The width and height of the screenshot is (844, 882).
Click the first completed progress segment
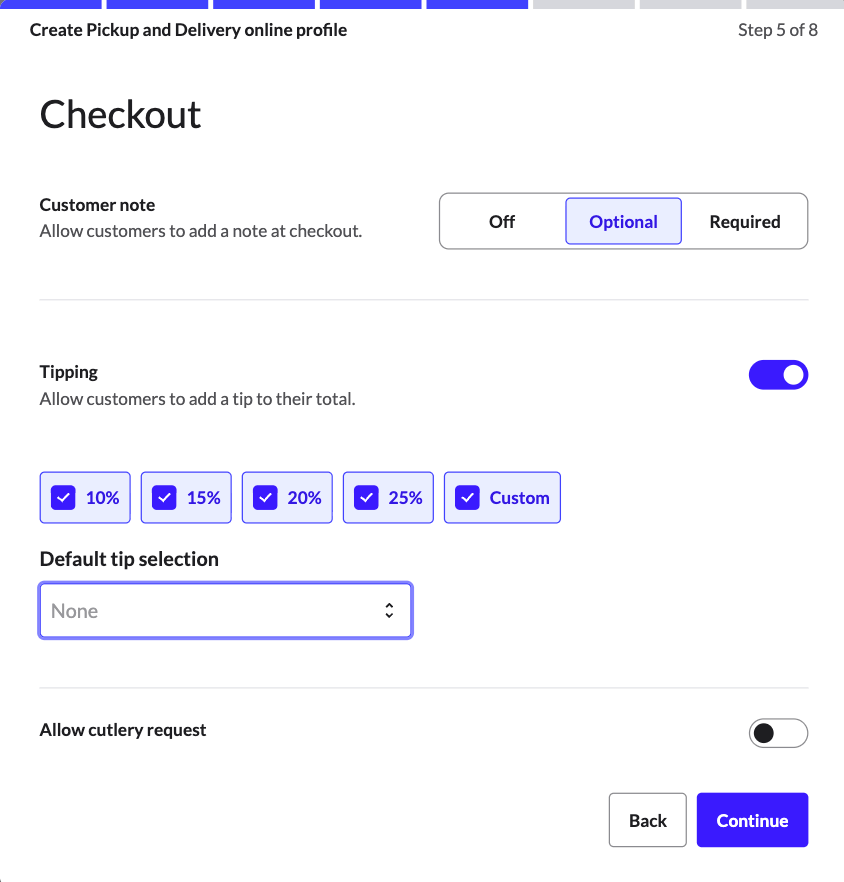[50, 4]
